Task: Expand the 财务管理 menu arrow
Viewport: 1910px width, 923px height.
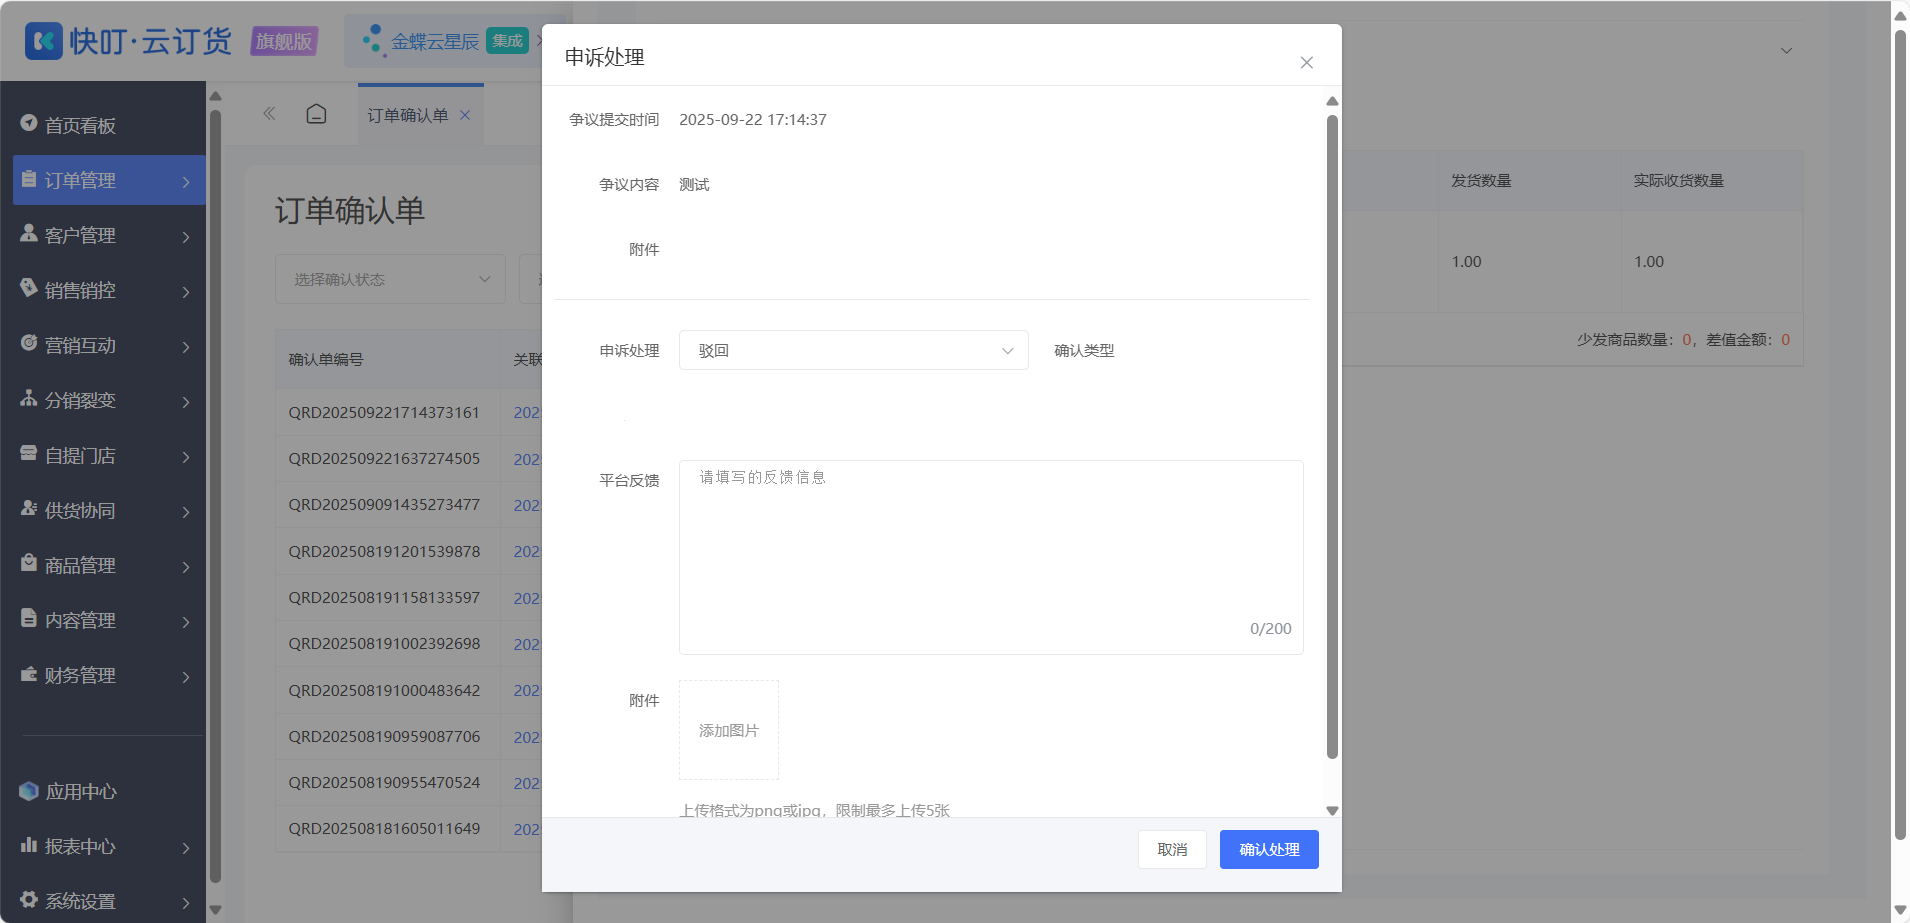Action: [x=186, y=677]
